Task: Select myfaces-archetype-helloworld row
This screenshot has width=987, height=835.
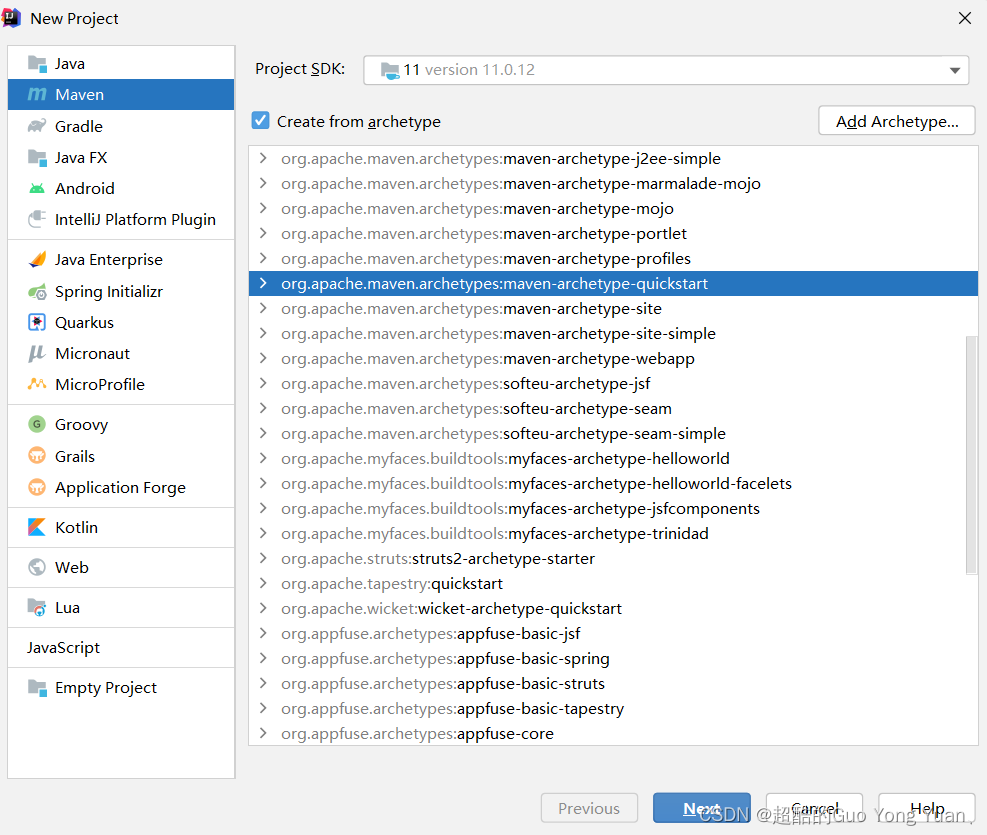Action: (613, 459)
